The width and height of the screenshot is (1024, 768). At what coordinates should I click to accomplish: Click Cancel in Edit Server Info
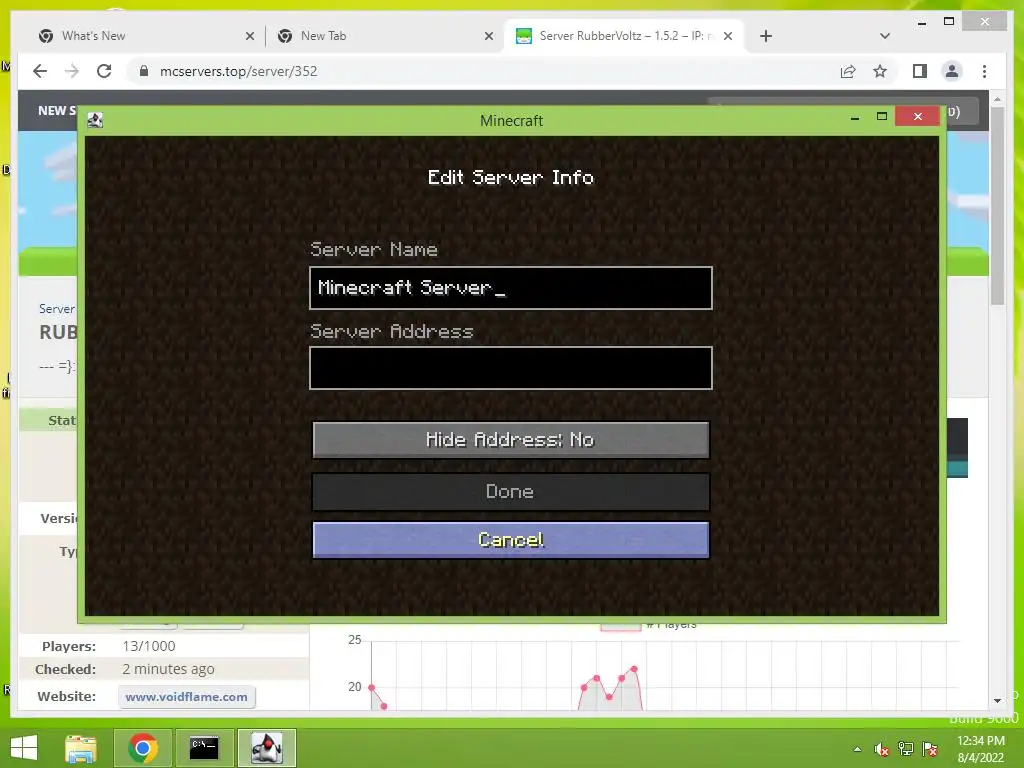pyautogui.click(x=511, y=539)
